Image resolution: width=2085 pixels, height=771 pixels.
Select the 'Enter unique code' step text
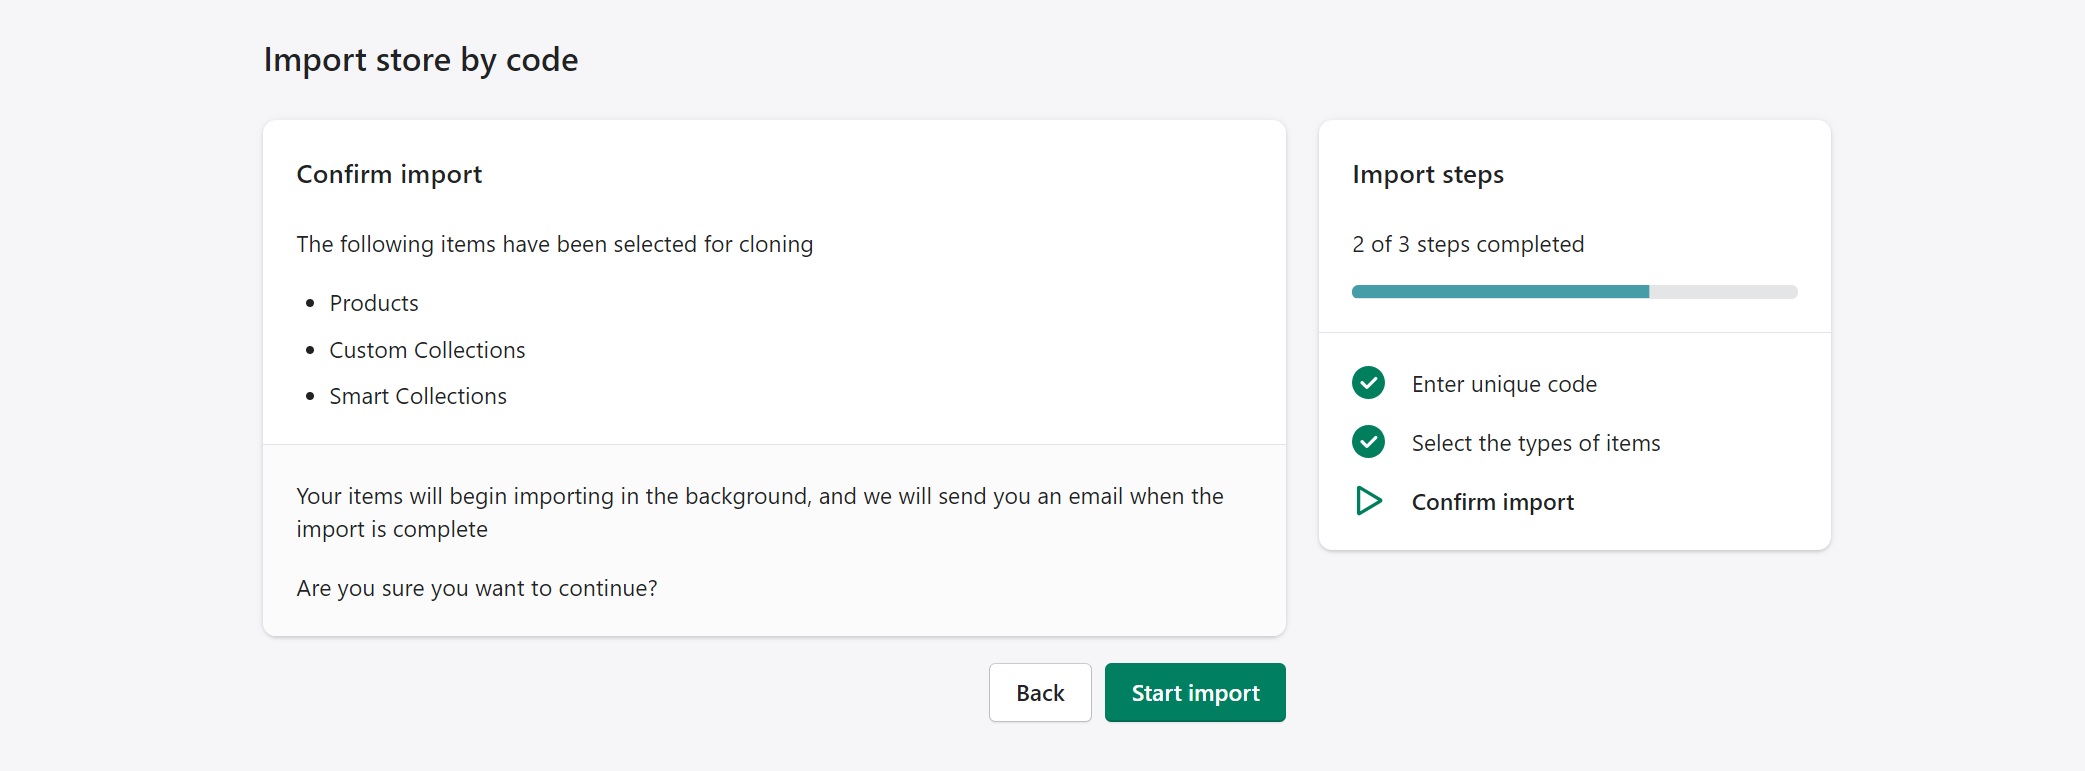tap(1504, 384)
